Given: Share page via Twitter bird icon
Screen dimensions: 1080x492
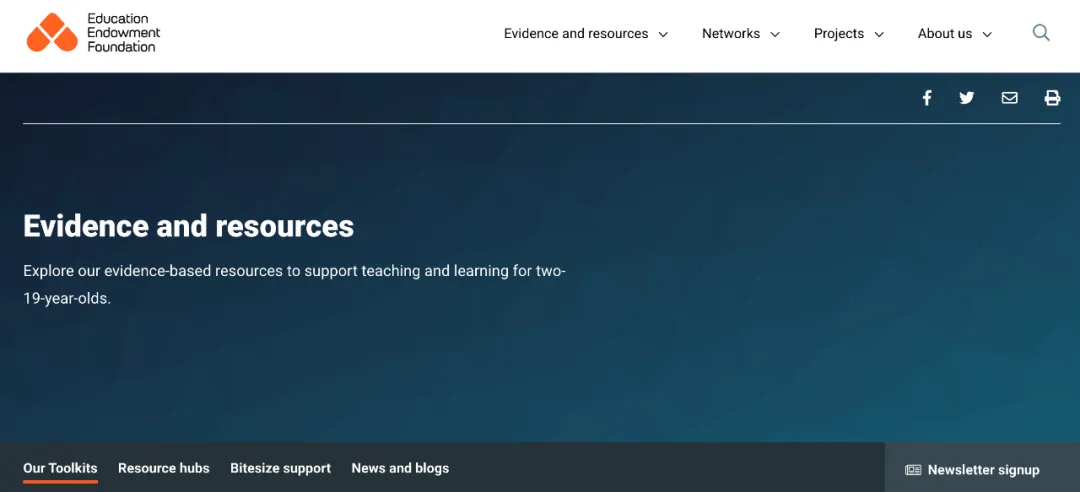Looking at the screenshot, I should click(x=966, y=98).
